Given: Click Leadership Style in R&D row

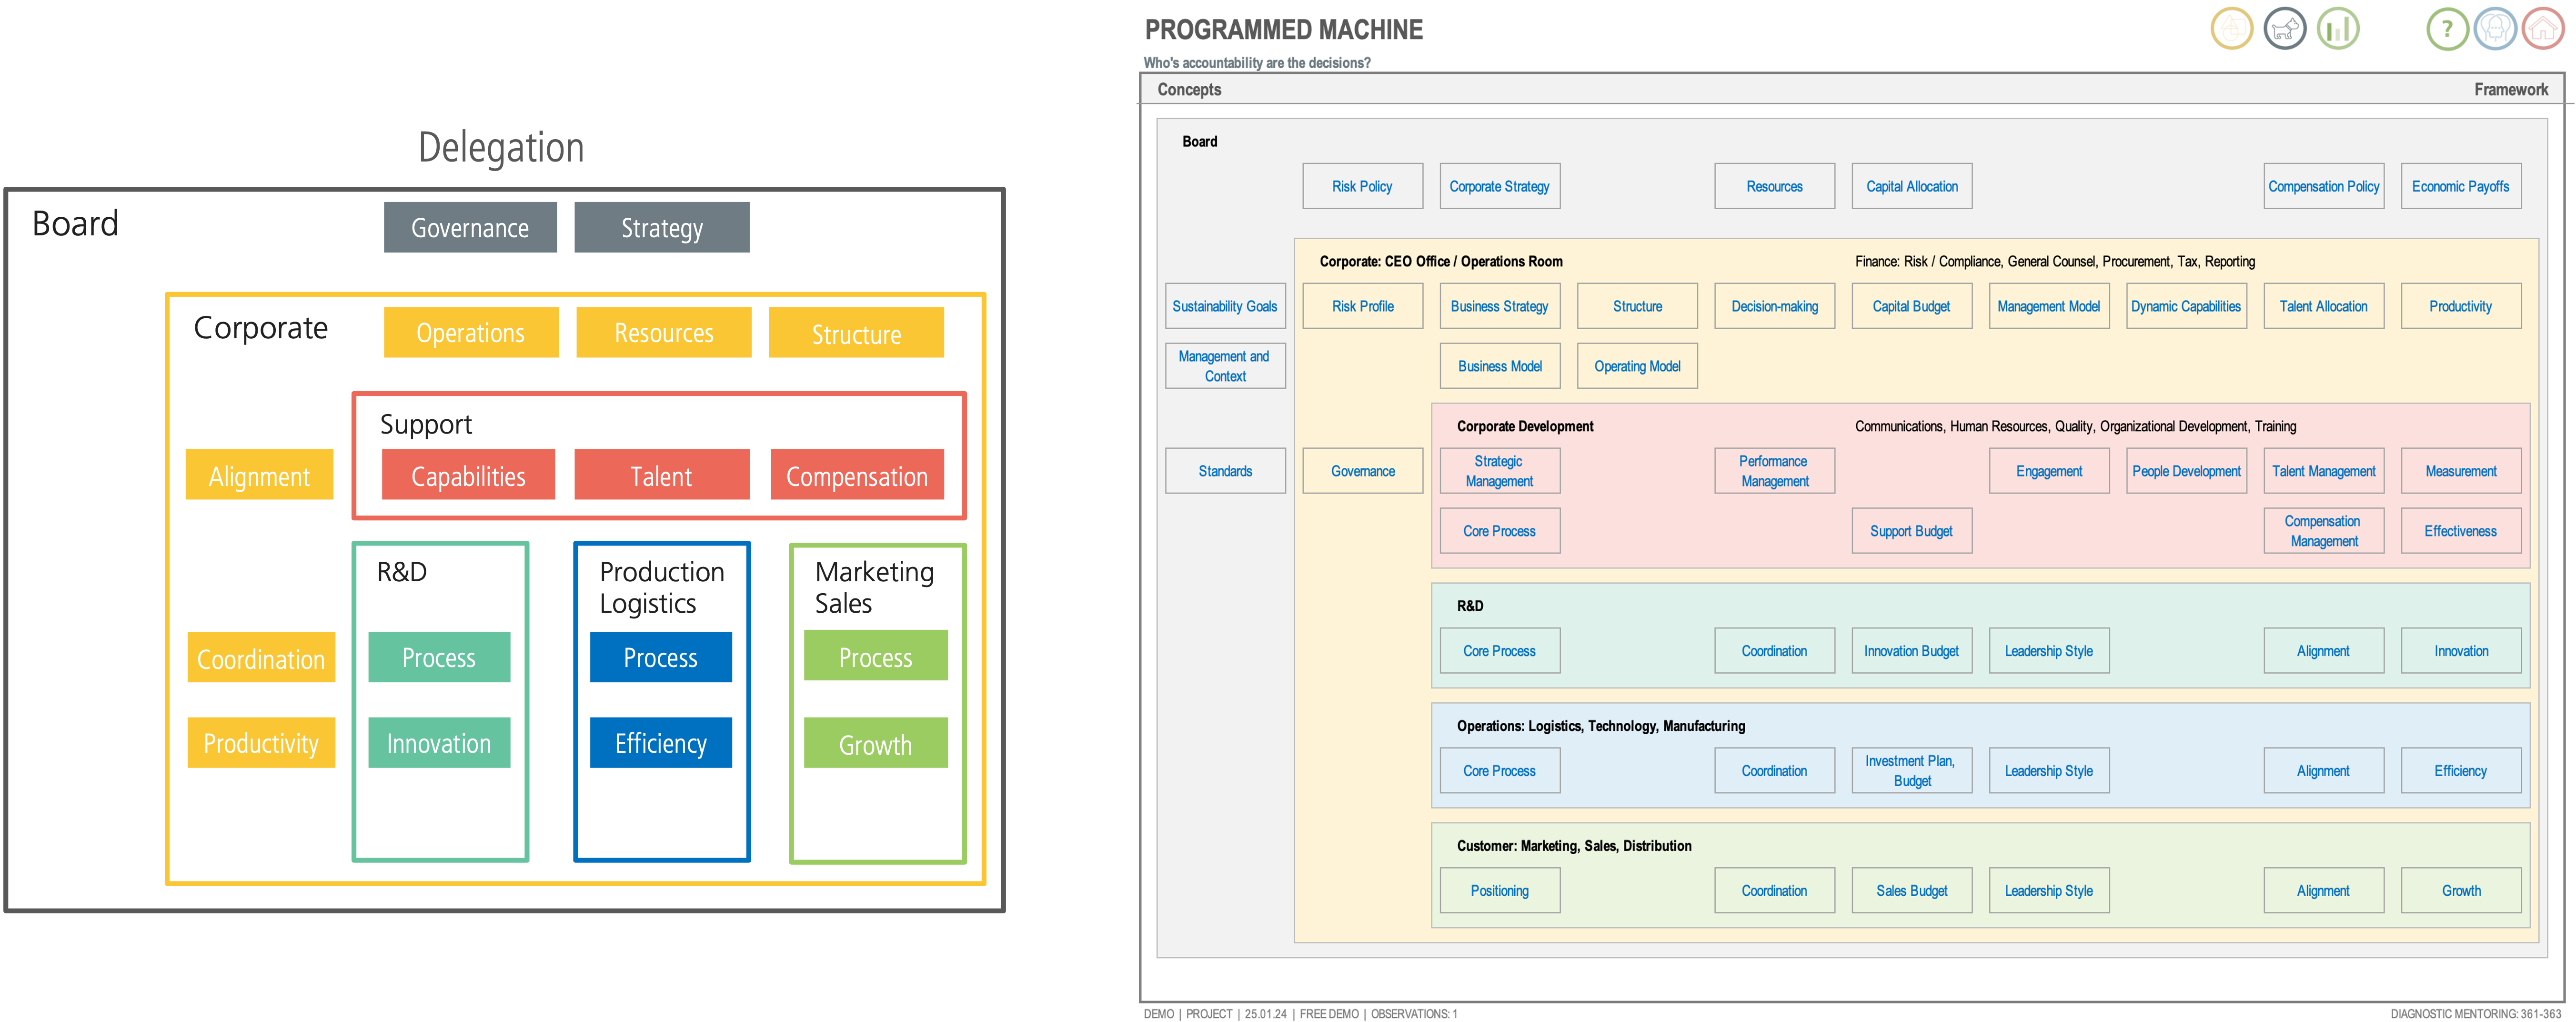Looking at the screenshot, I should pos(2048,651).
